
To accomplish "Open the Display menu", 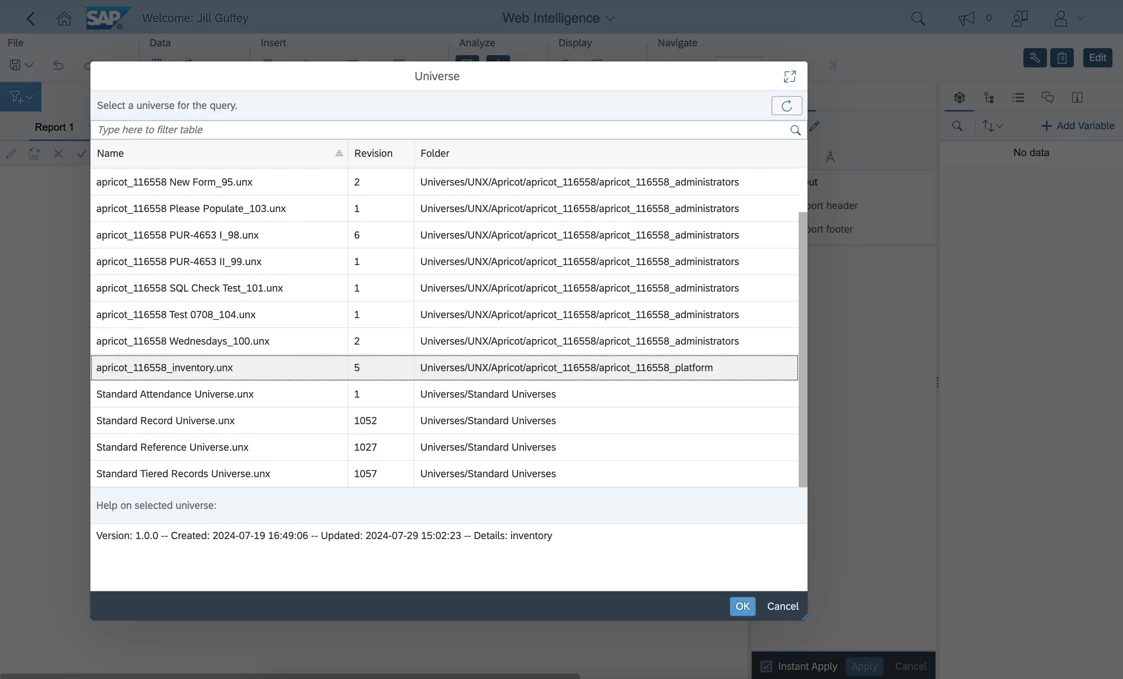I will coord(574,43).
